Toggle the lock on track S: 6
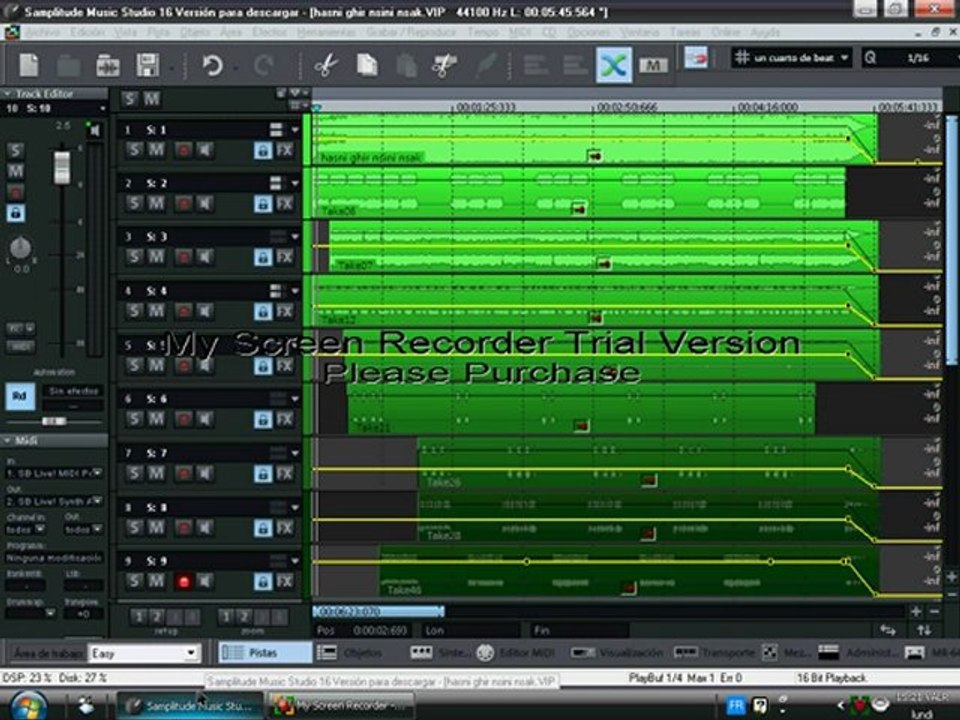Image resolution: width=960 pixels, height=720 pixels. pos(263,419)
